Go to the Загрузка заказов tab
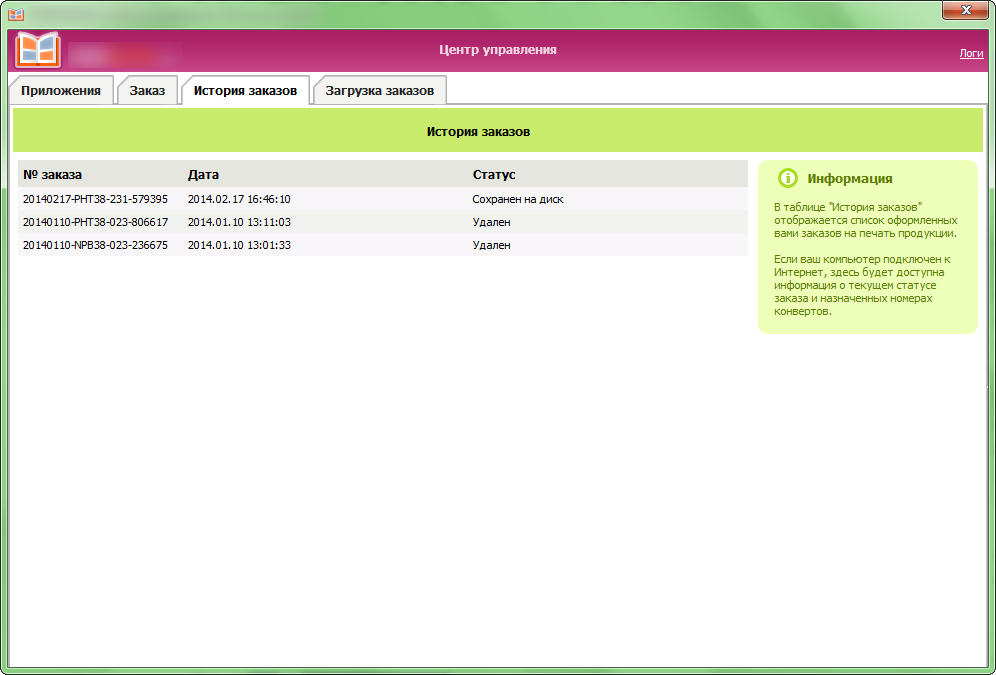 coord(380,90)
